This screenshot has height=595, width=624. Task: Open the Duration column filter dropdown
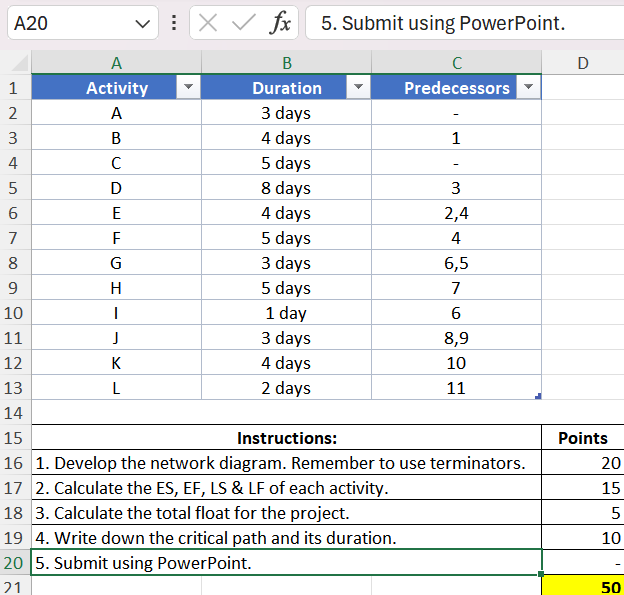pos(358,87)
